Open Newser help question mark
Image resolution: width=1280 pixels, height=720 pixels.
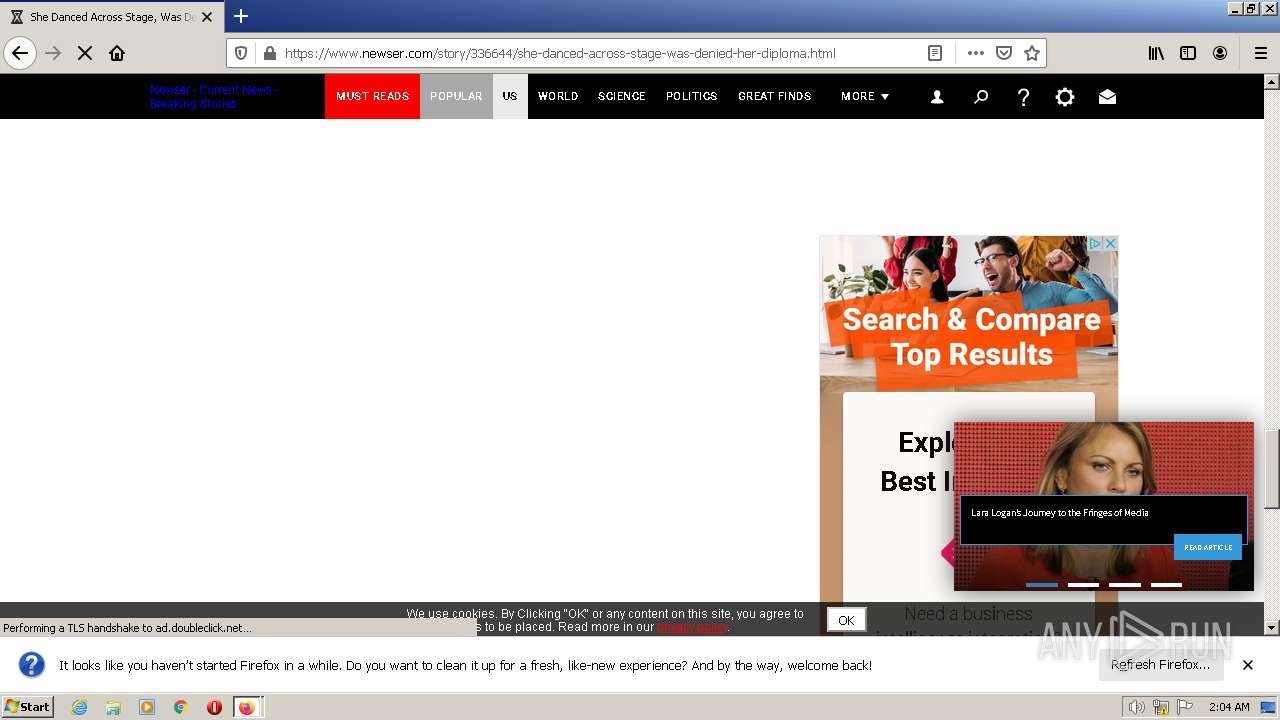1023,97
